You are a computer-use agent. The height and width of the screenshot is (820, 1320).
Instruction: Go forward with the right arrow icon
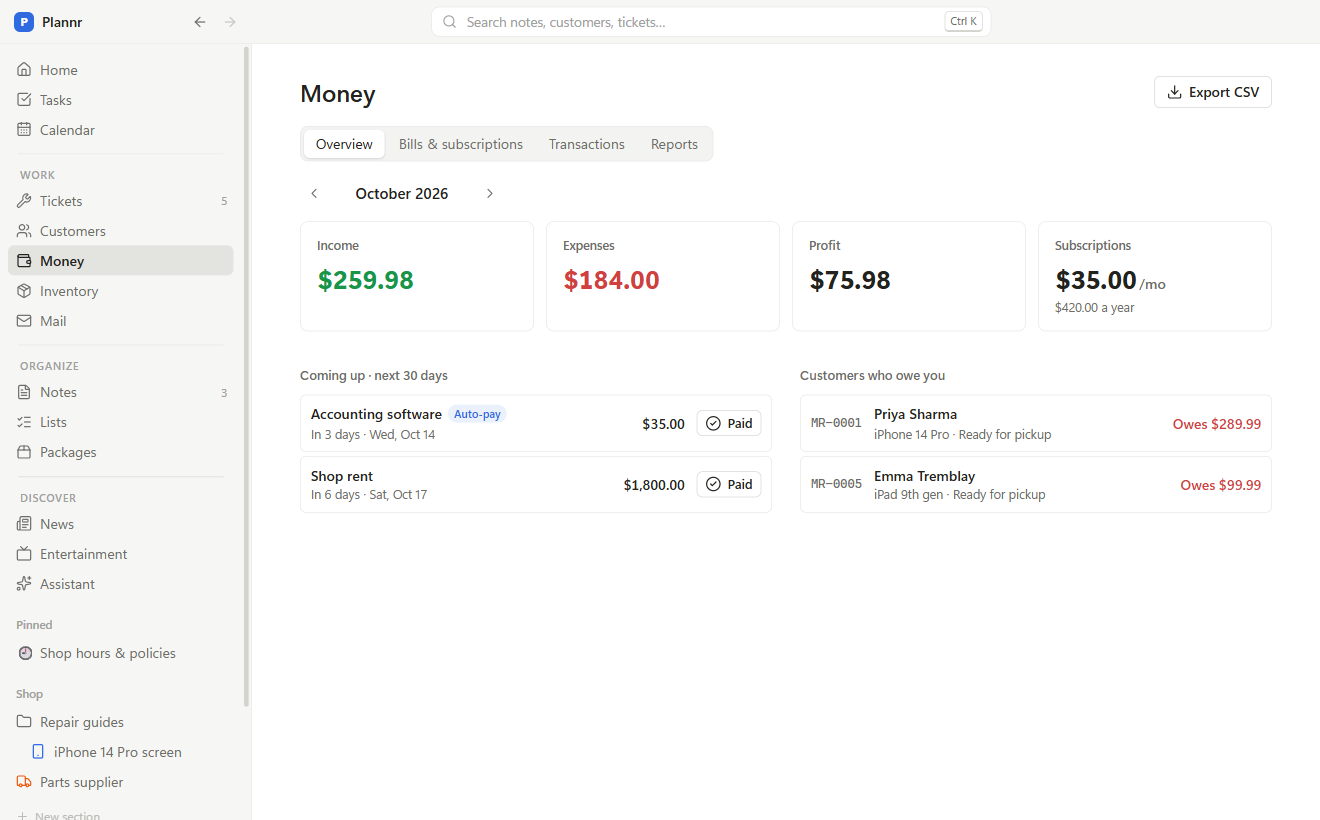tap(230, 22)
